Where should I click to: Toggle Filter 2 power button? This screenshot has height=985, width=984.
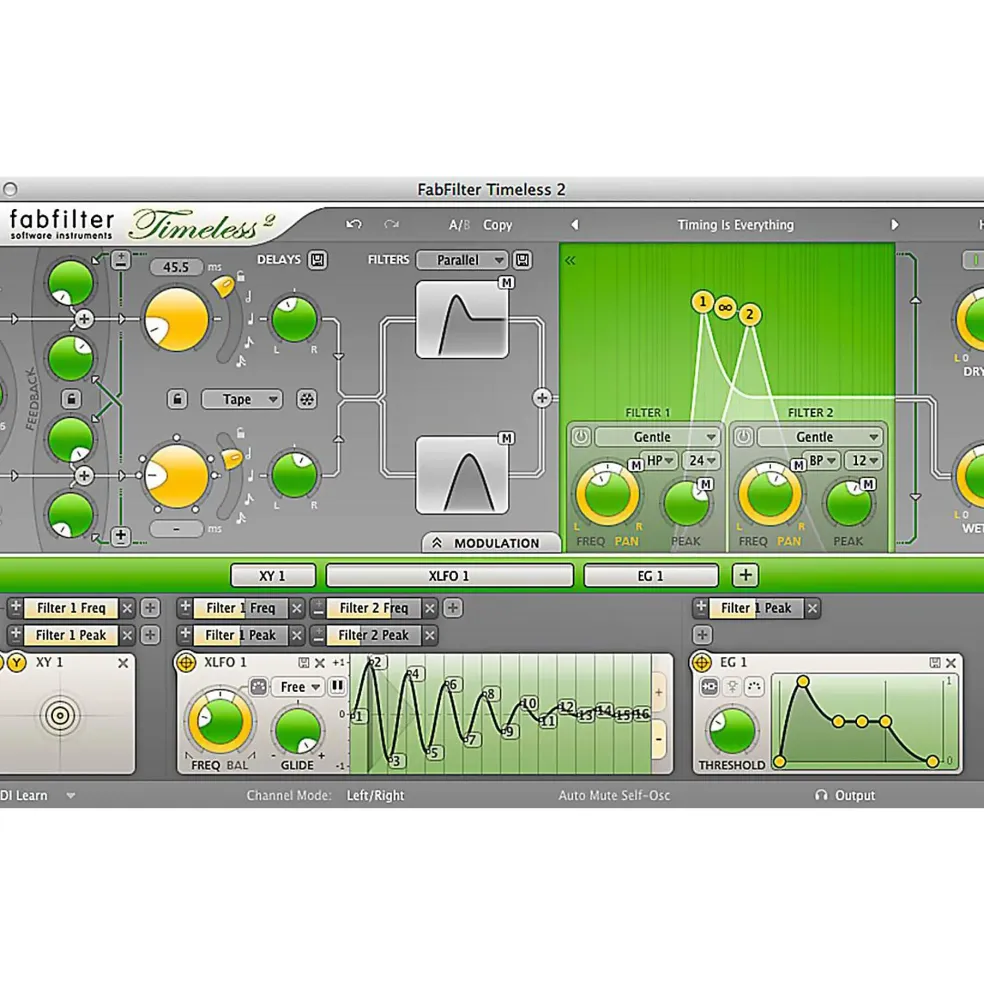tap(744, 436)
